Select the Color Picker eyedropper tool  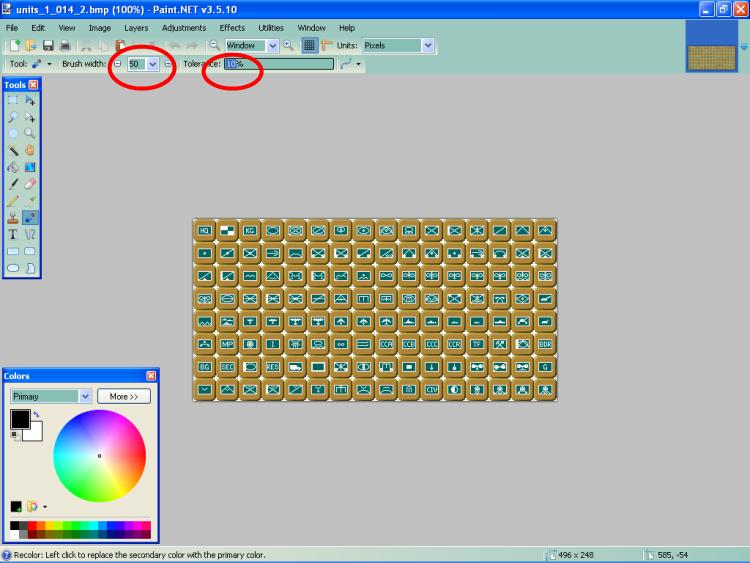coord(30,201)
